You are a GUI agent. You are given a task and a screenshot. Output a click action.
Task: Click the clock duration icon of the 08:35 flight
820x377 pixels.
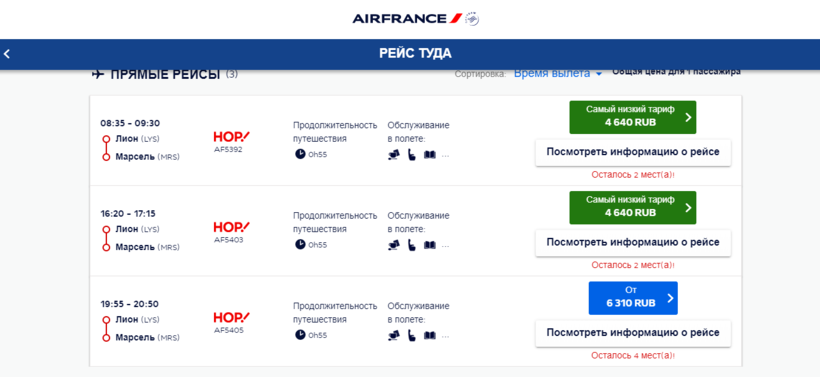pyautogui.click(x=300, y=154)
